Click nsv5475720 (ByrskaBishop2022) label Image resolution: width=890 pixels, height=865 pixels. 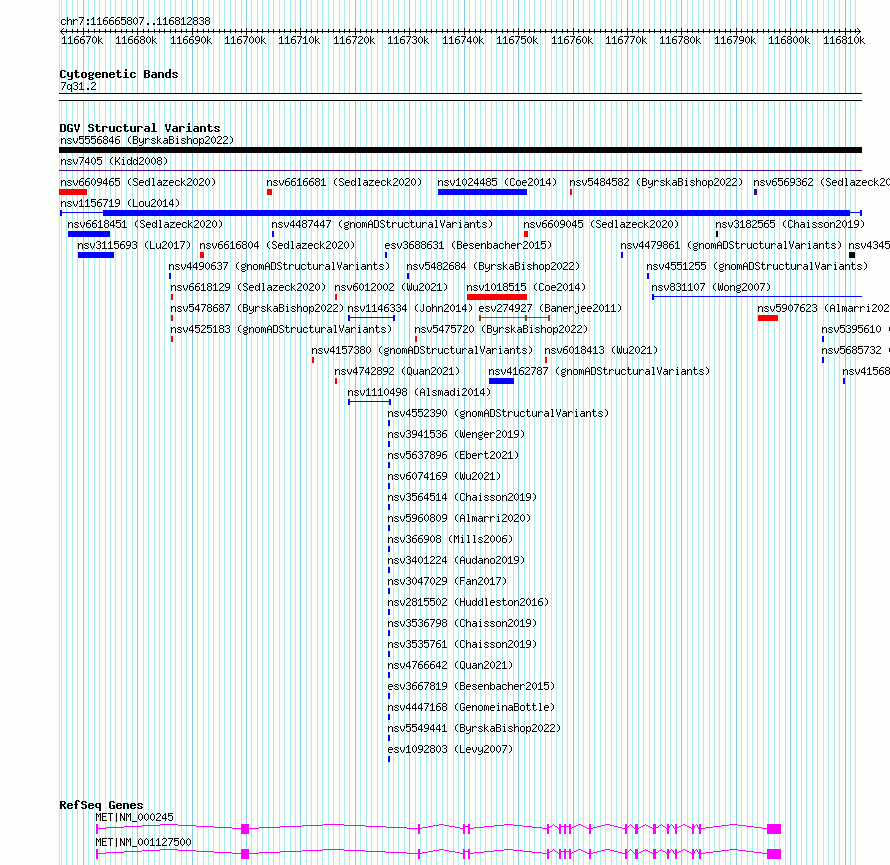[x=501, y=329]
